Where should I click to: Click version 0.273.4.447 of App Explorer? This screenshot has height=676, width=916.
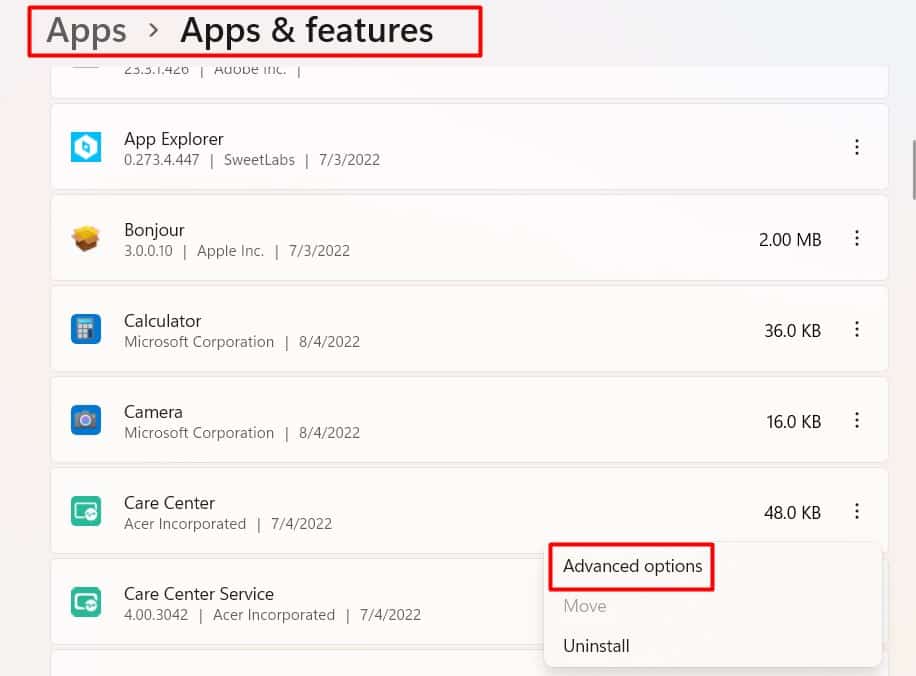161,160
